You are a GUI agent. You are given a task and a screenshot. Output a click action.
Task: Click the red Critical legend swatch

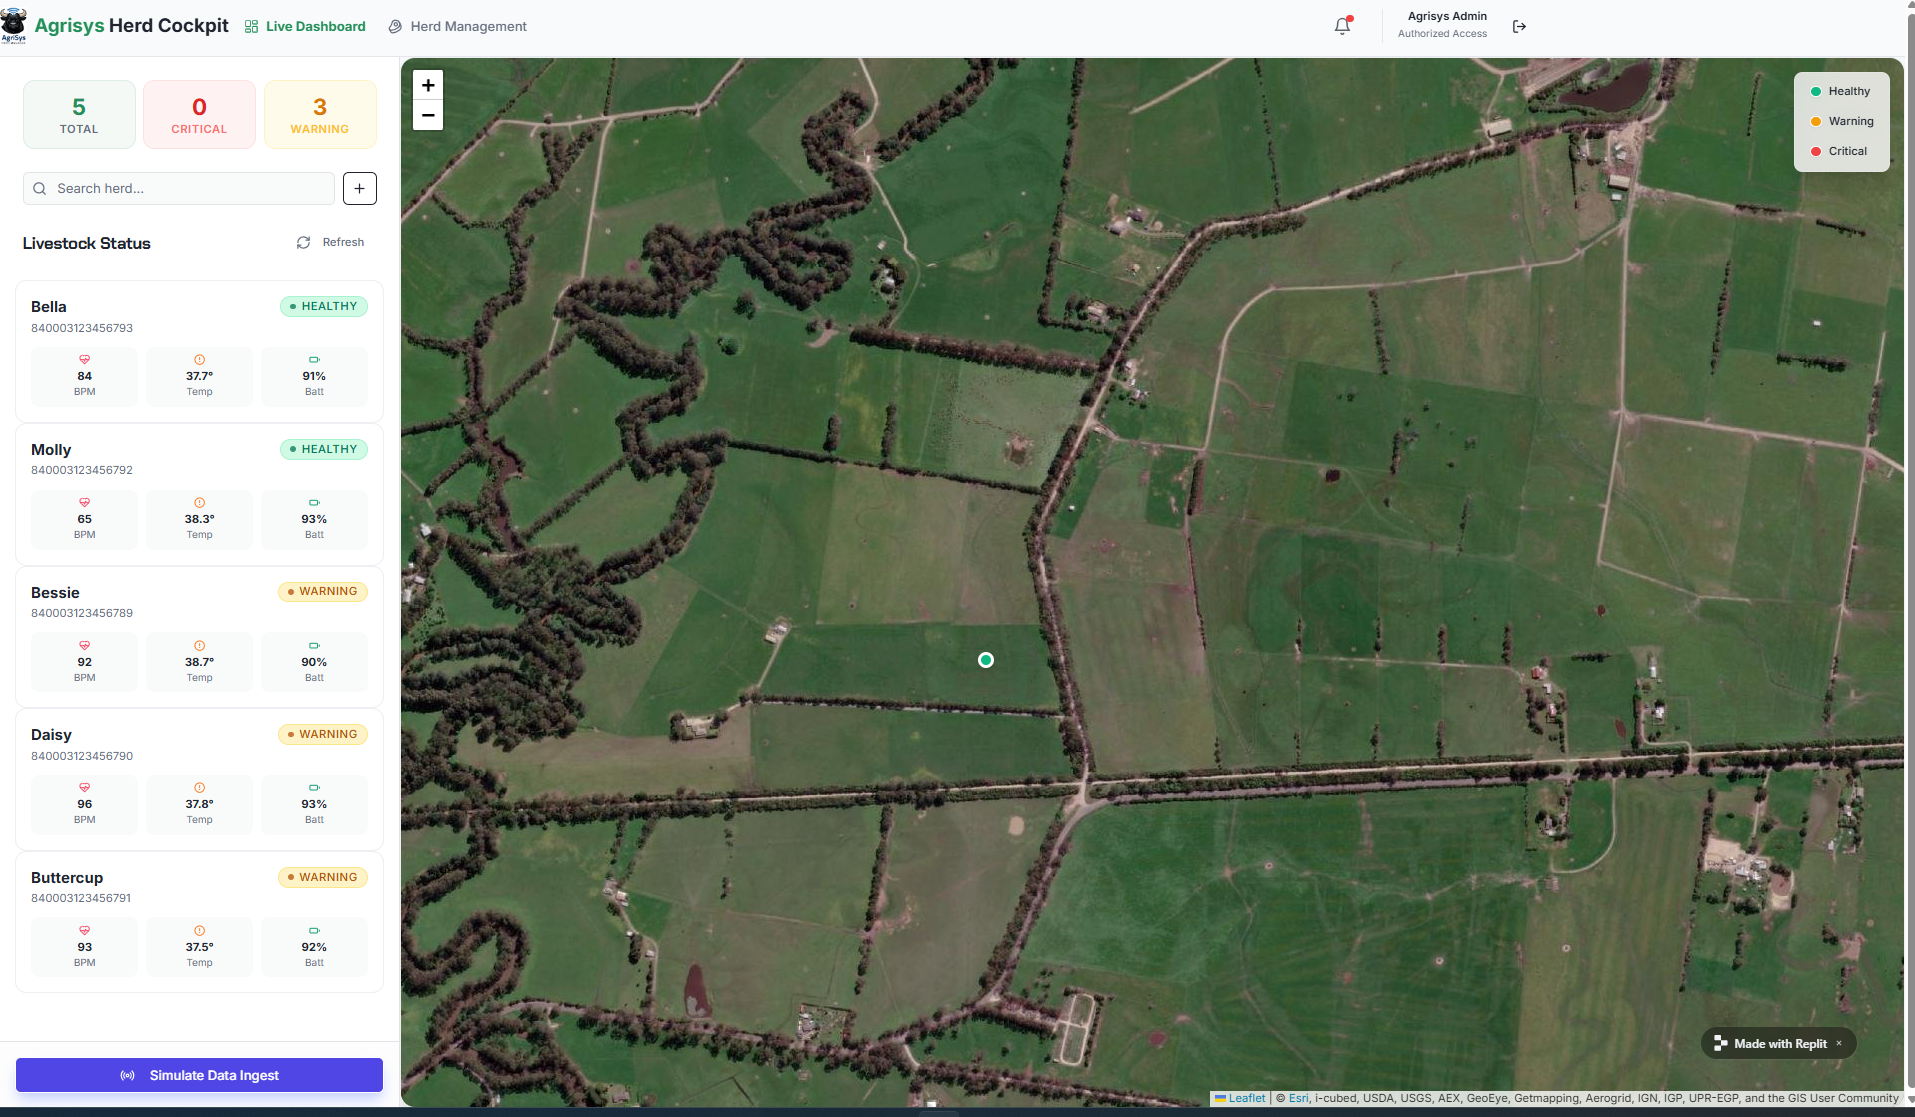point(1815,151)
